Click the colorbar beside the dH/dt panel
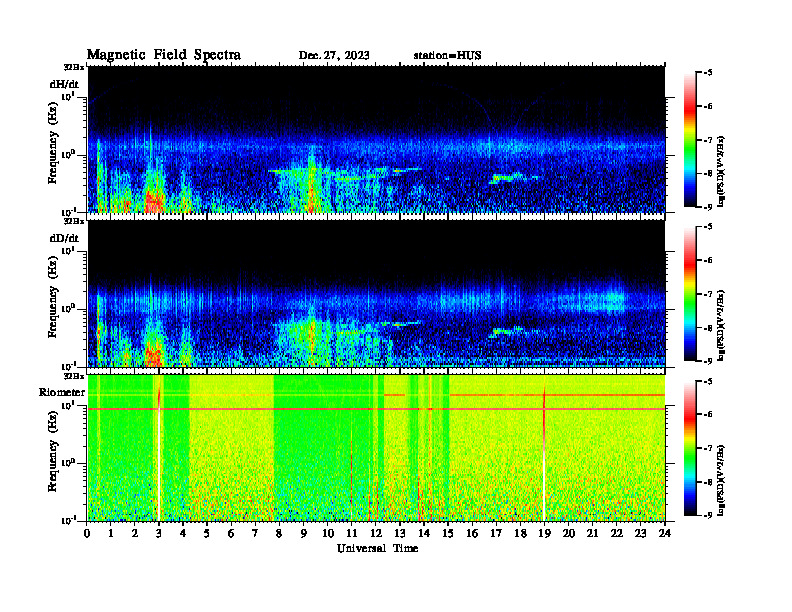Image resolution: width=792 pixels, height=612 pixels. [690, 140]
